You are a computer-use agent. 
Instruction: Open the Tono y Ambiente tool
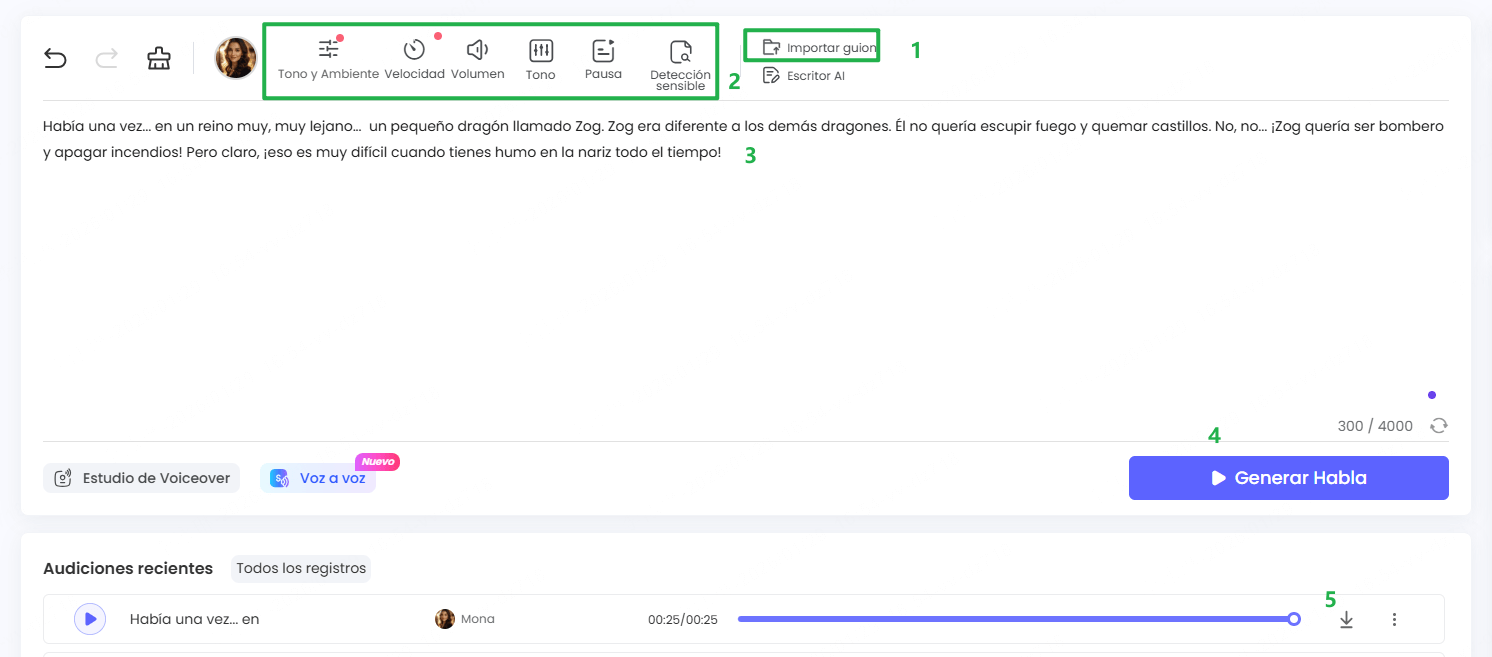coord(328,58)
